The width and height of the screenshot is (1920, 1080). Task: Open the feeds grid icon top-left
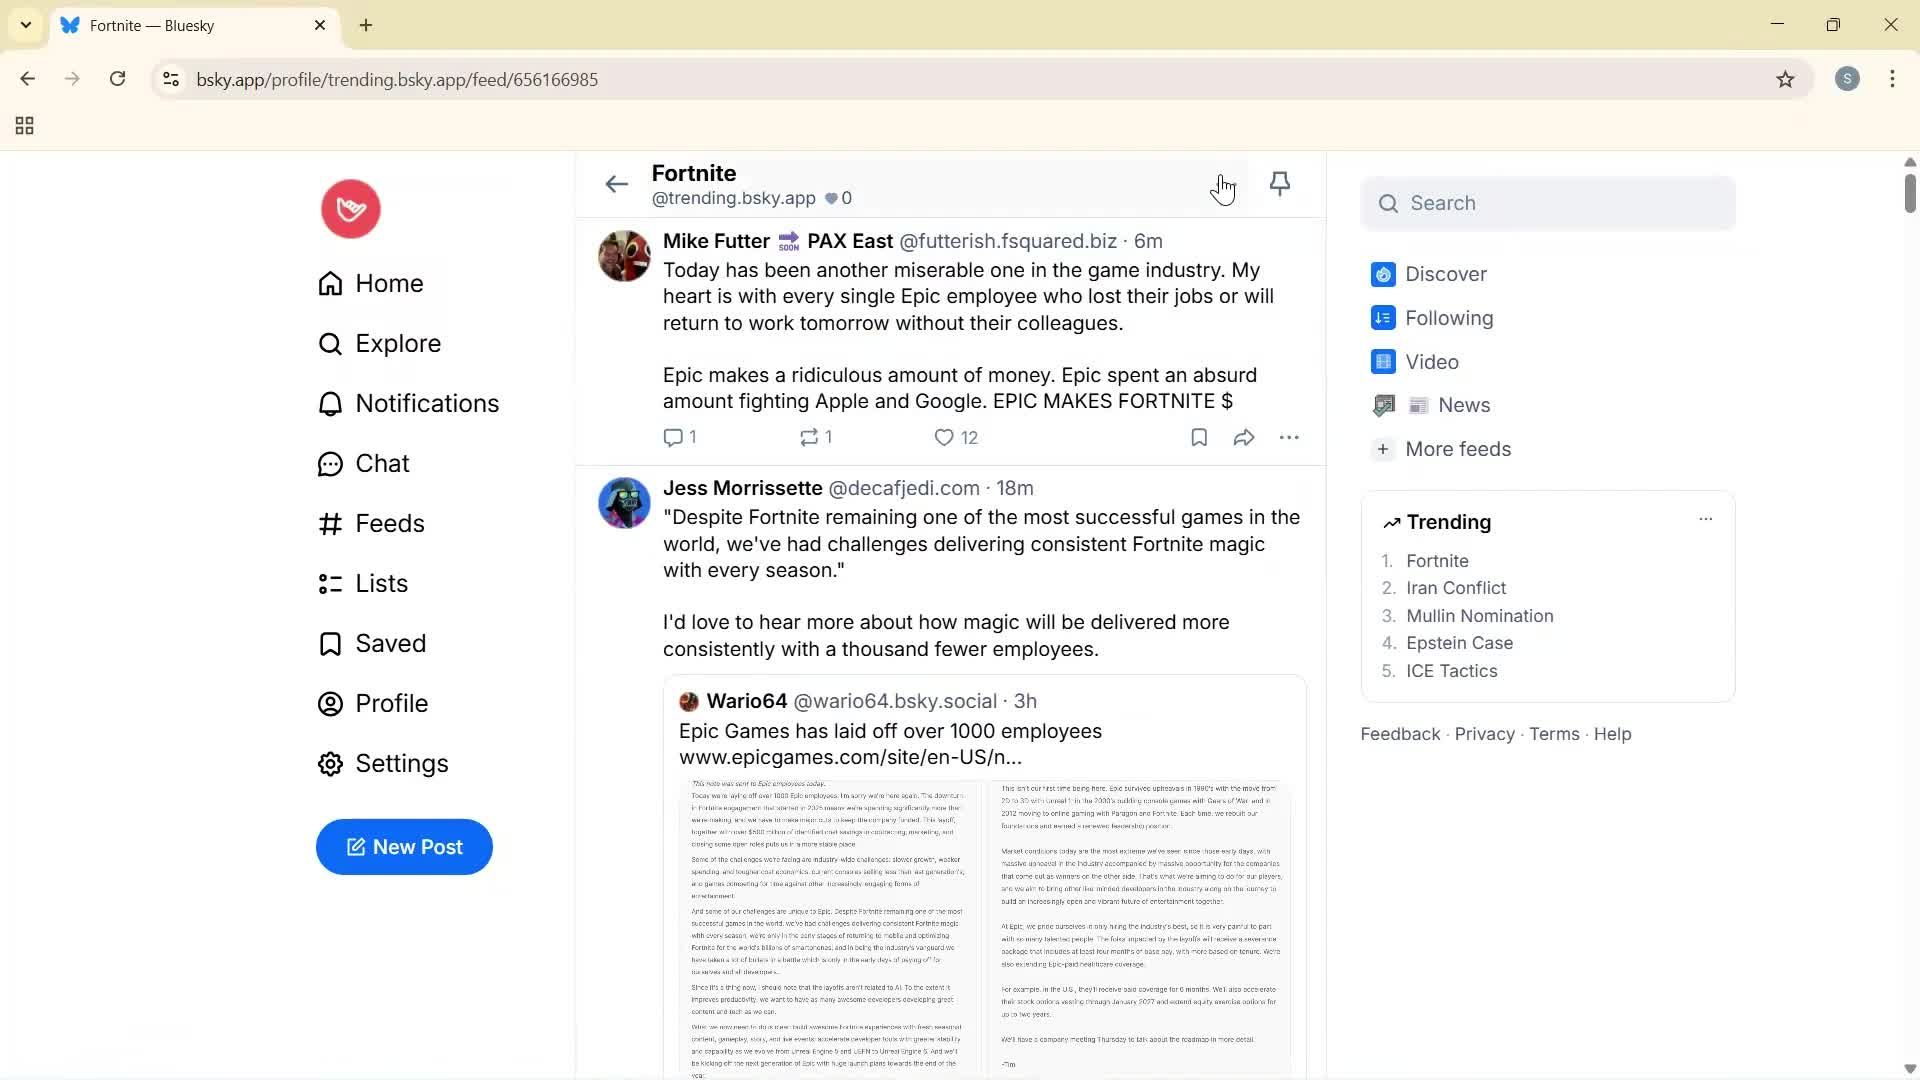[24, 125]
